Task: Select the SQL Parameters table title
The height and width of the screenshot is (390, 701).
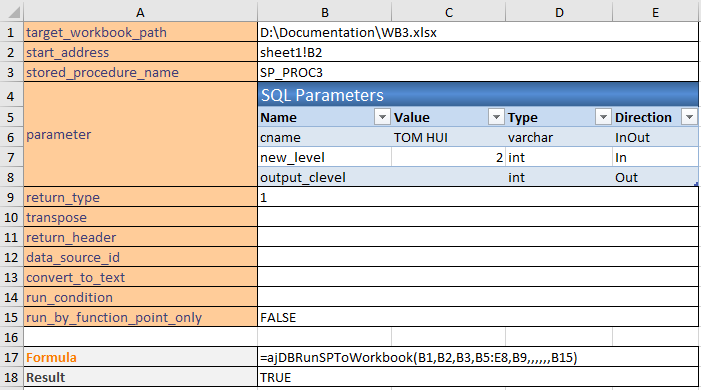Action: [x=478, y=95]
